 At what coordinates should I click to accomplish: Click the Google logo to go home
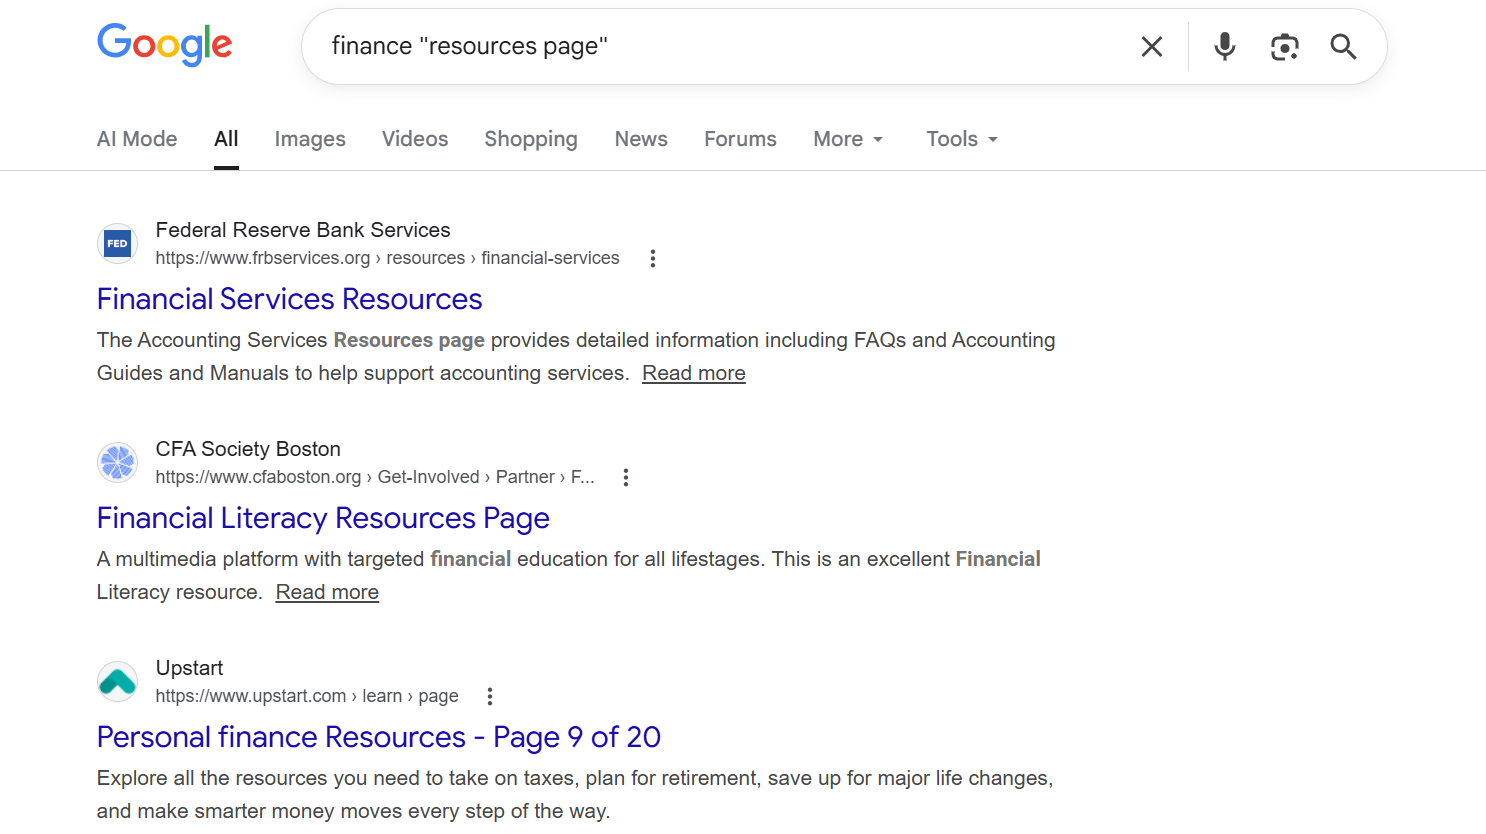tap(164, 45)
